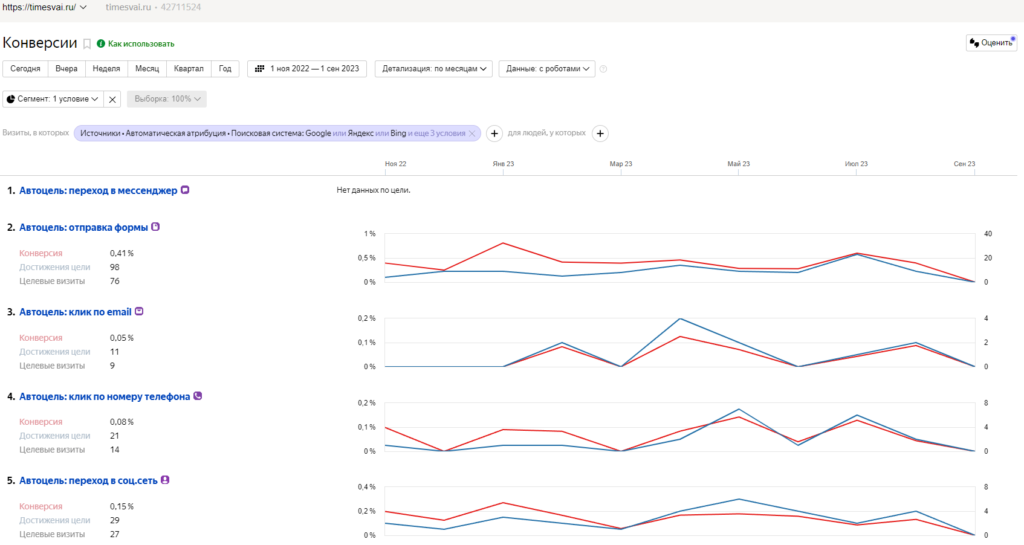Image resolution: width=1024 pixels, height=545 pixels.
Task: Click the social network icon beside переход в соц.сеть
Action: tap(165, 480)
